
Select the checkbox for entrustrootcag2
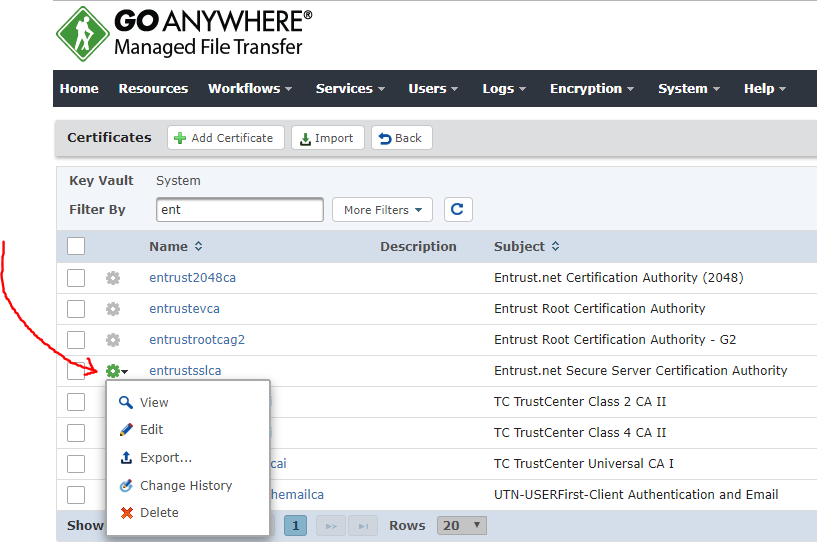76,340
